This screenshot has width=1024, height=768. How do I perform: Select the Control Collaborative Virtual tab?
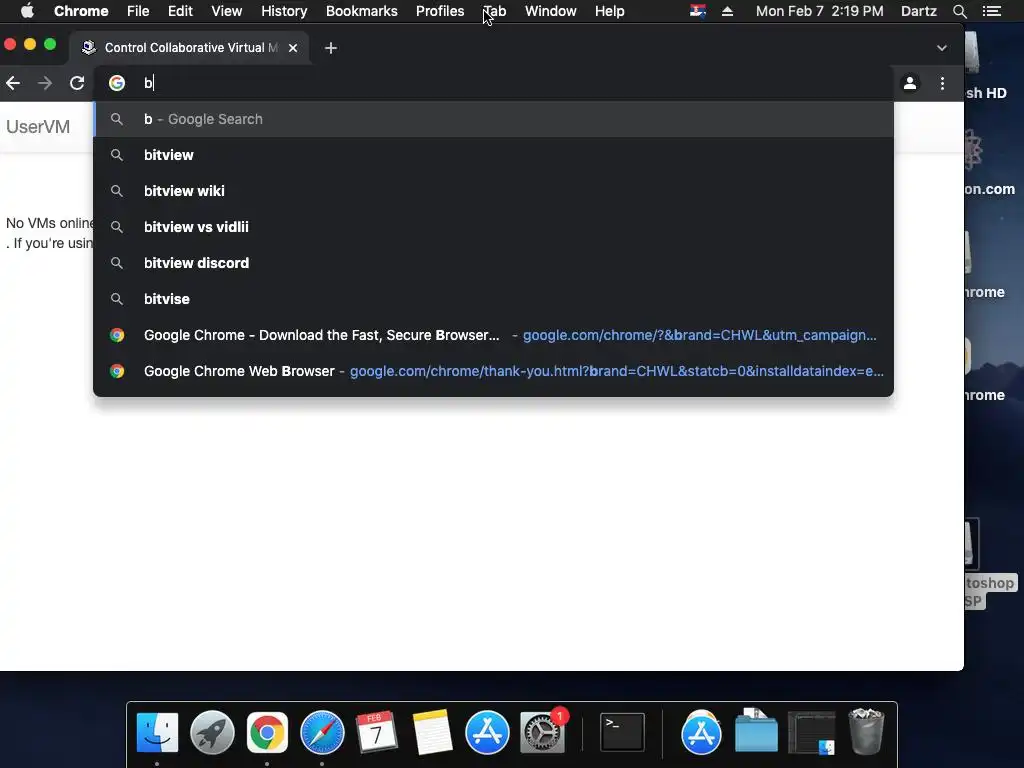189,48
